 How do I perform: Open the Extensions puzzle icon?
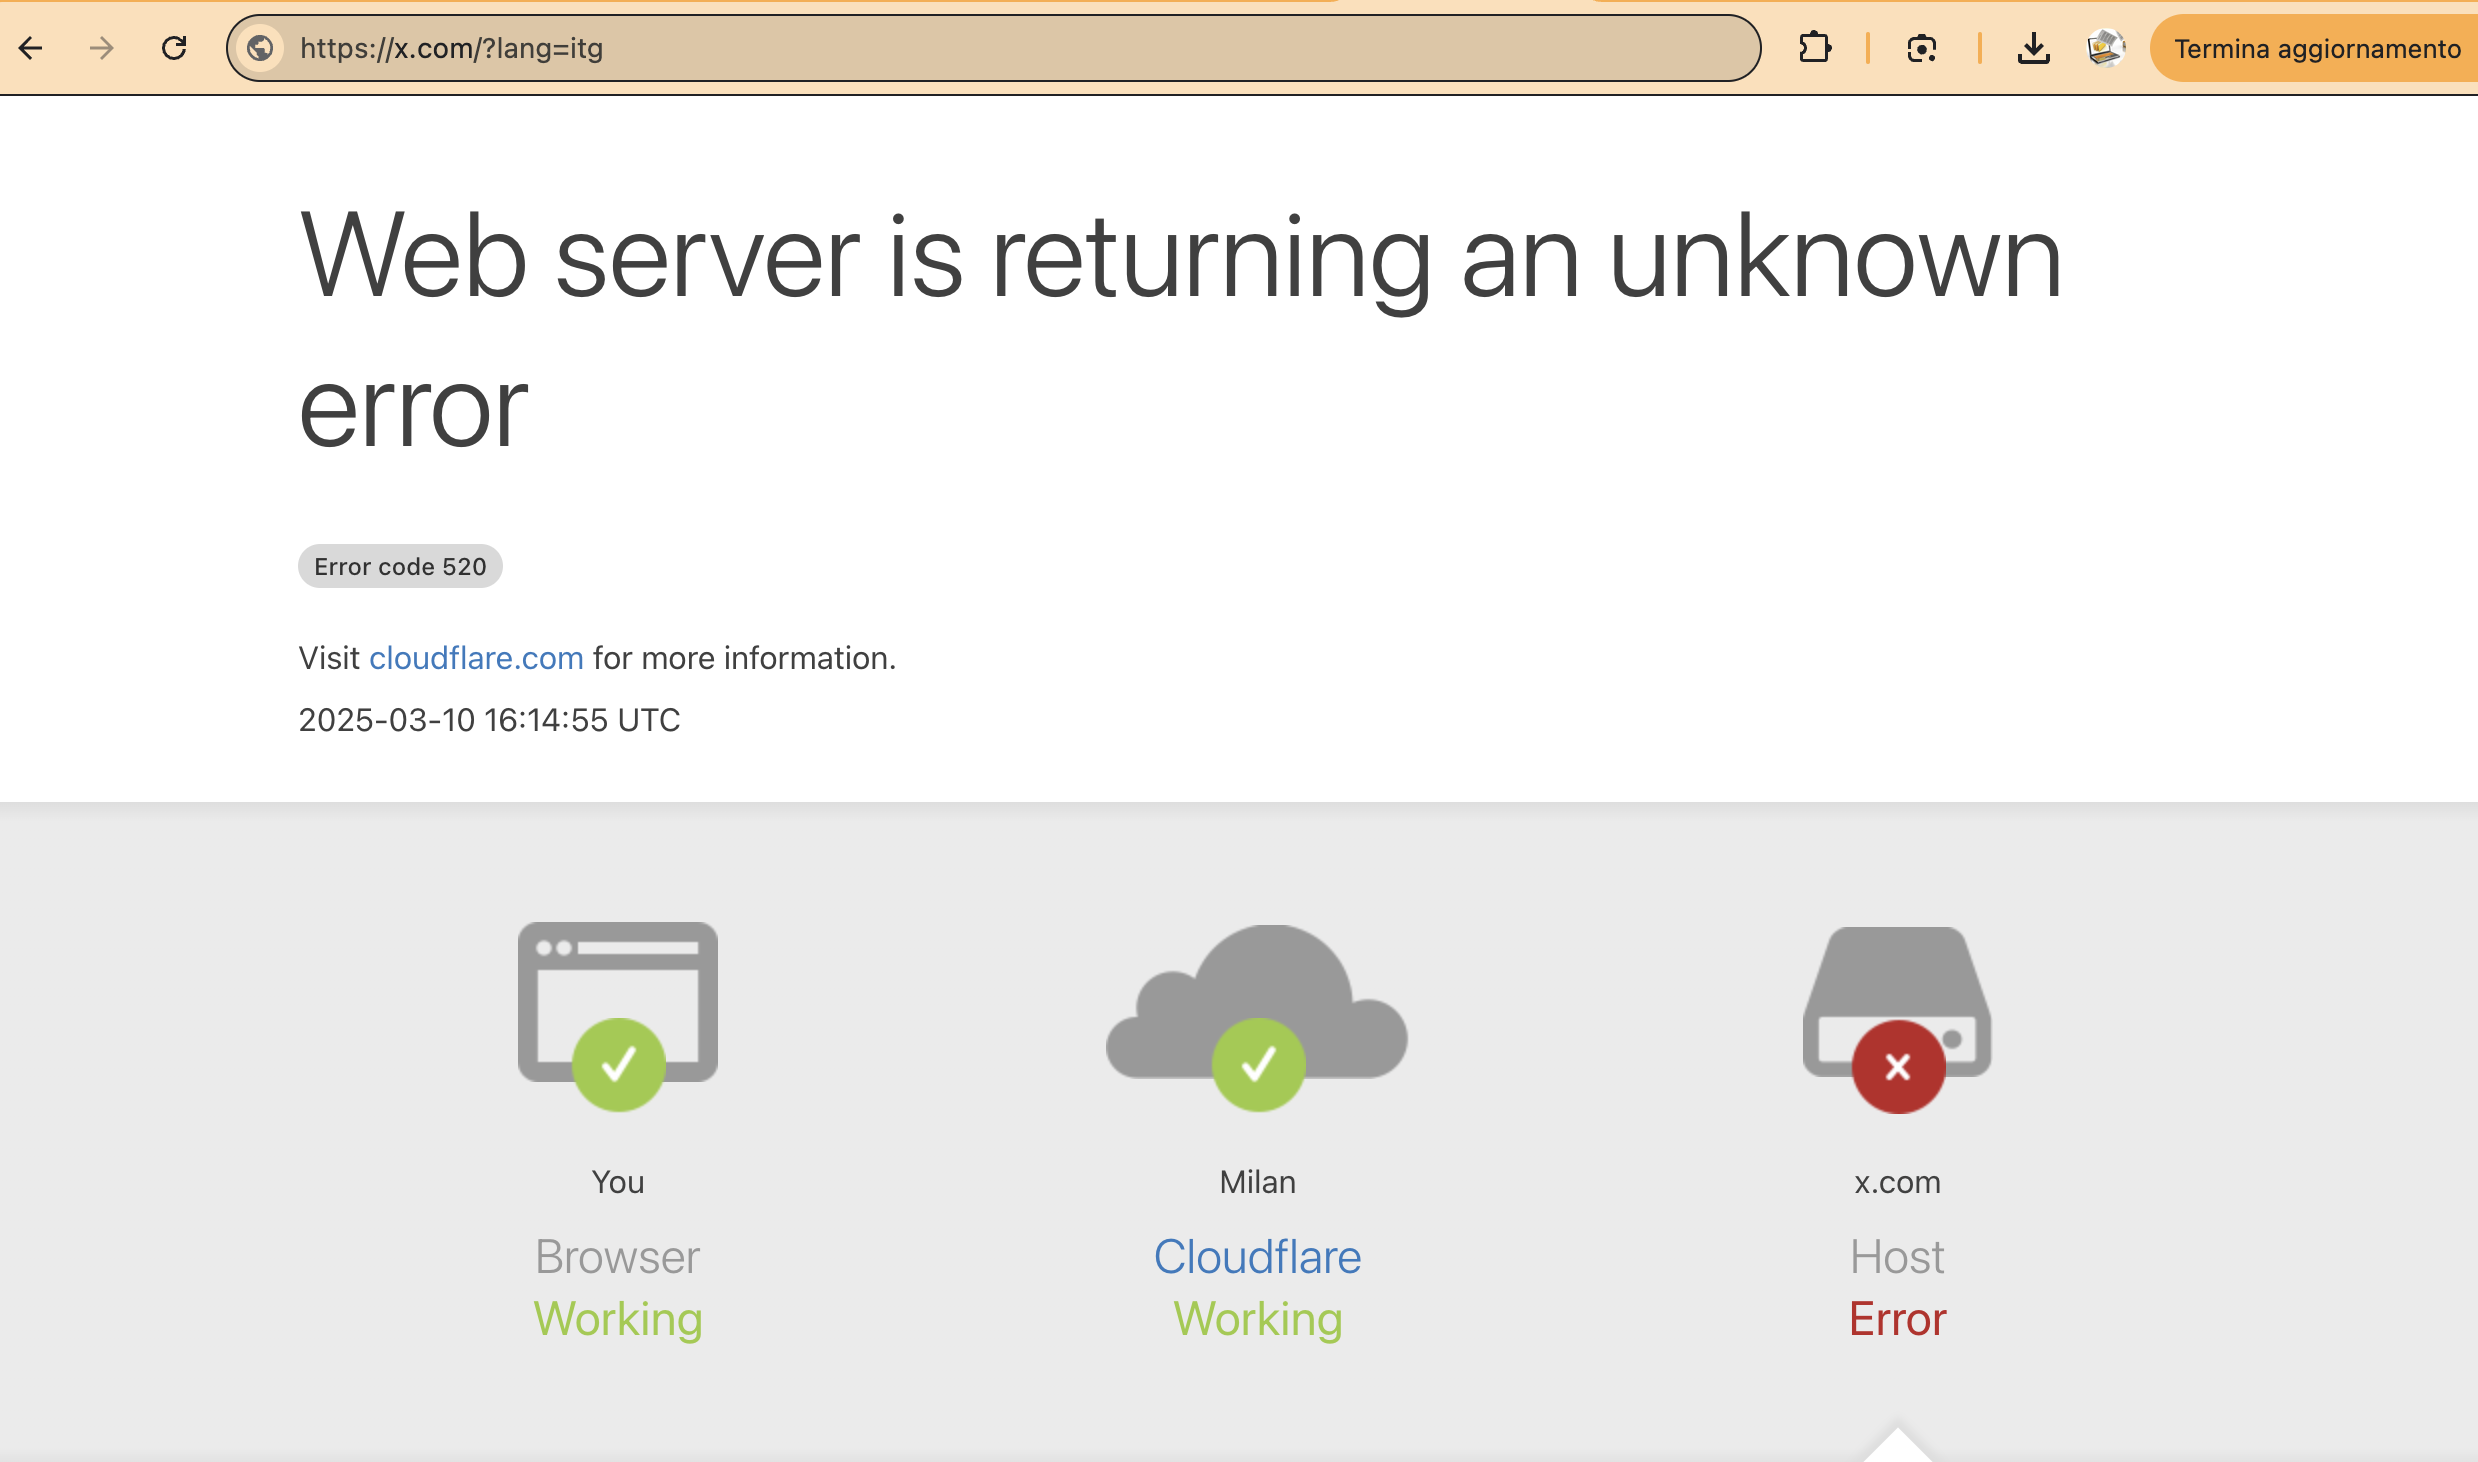click(1814, 48)
